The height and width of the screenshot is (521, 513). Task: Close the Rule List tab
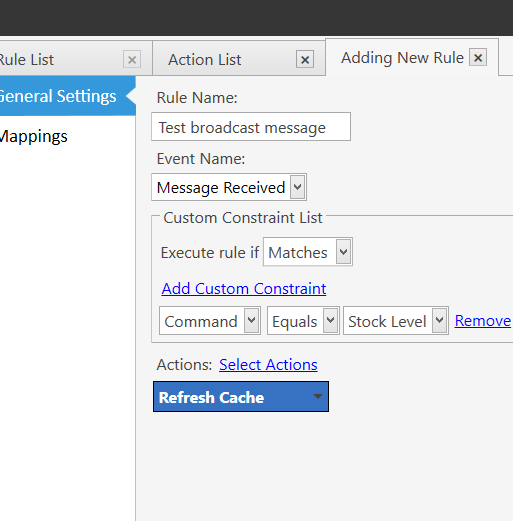[132, 60]
